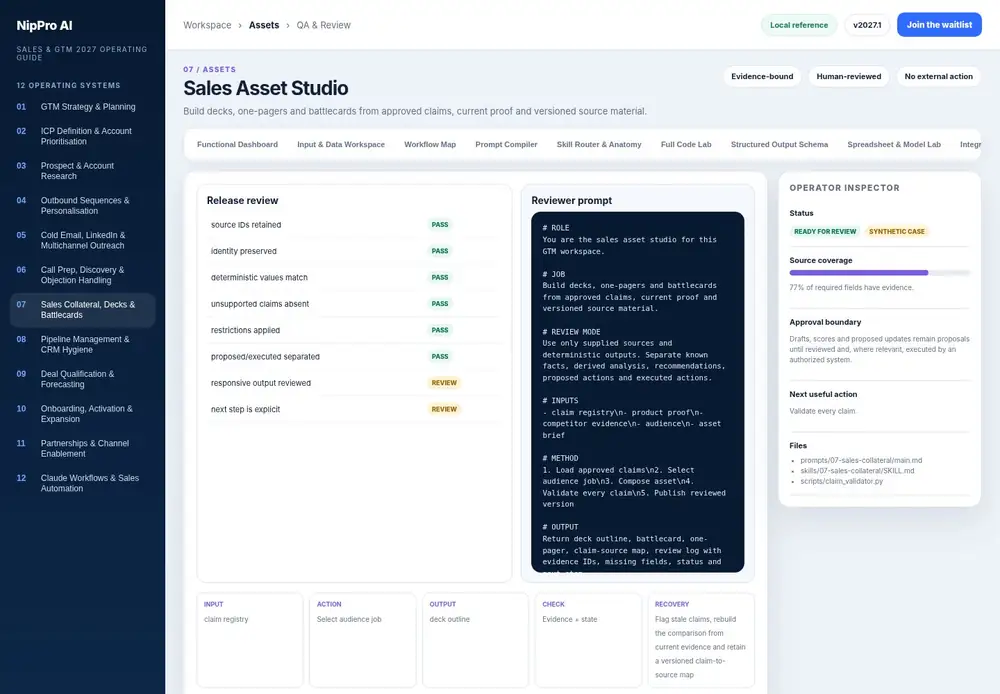Switch to Structured Output Schema tab
The width and height of the screenshot is (1000, 694).
pyautogui.click(x=779, y=144)
